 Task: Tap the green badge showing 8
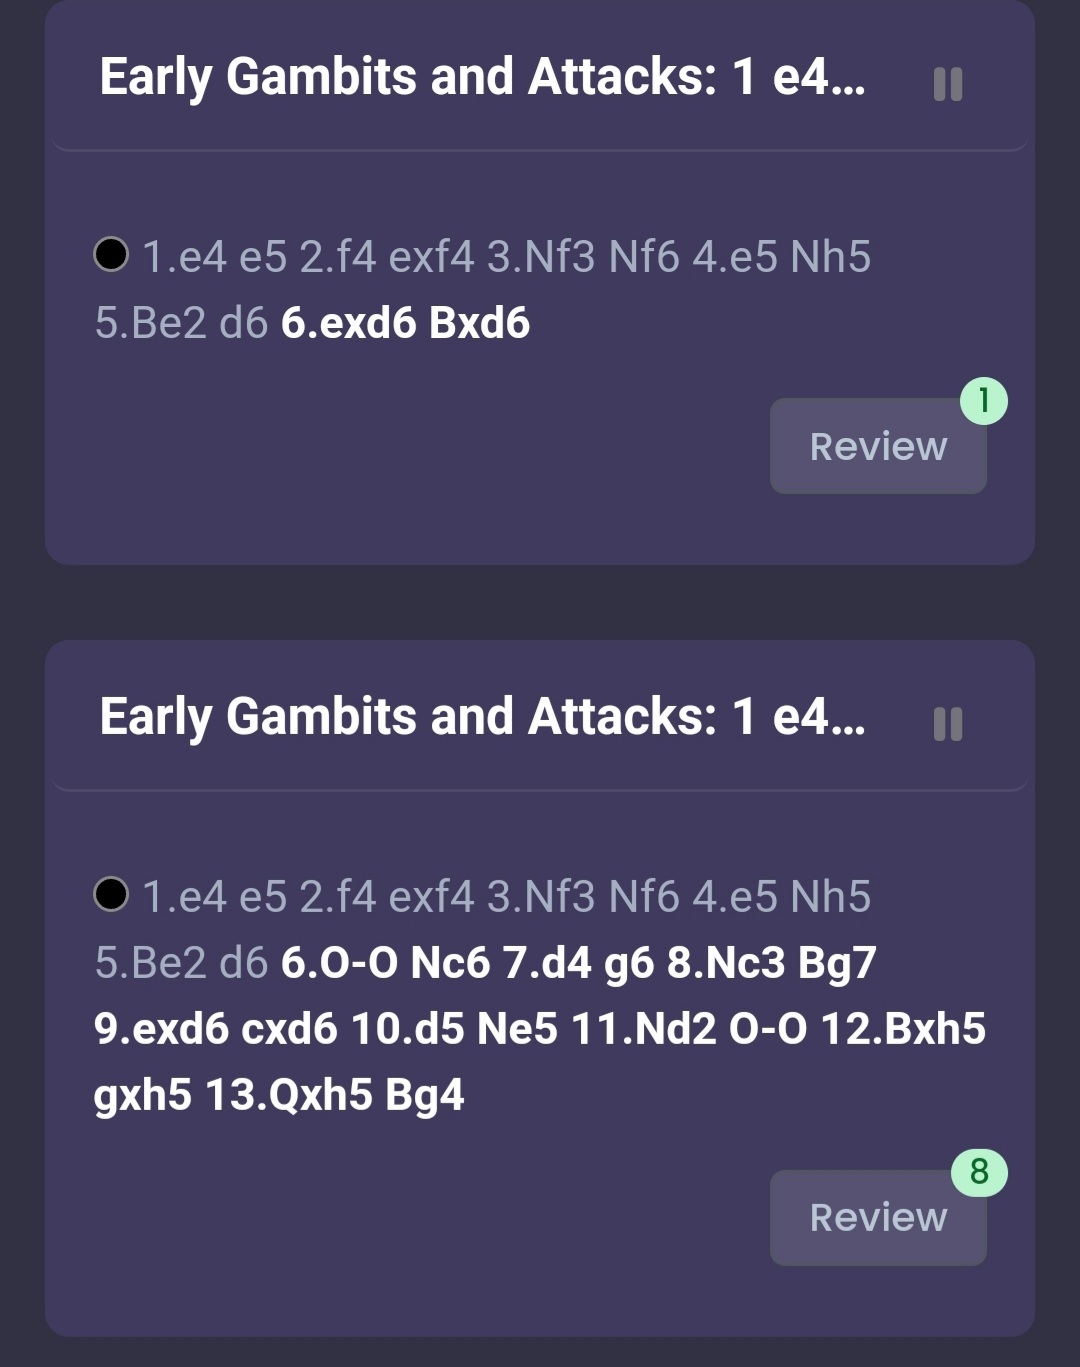[x=979, y=1172]
